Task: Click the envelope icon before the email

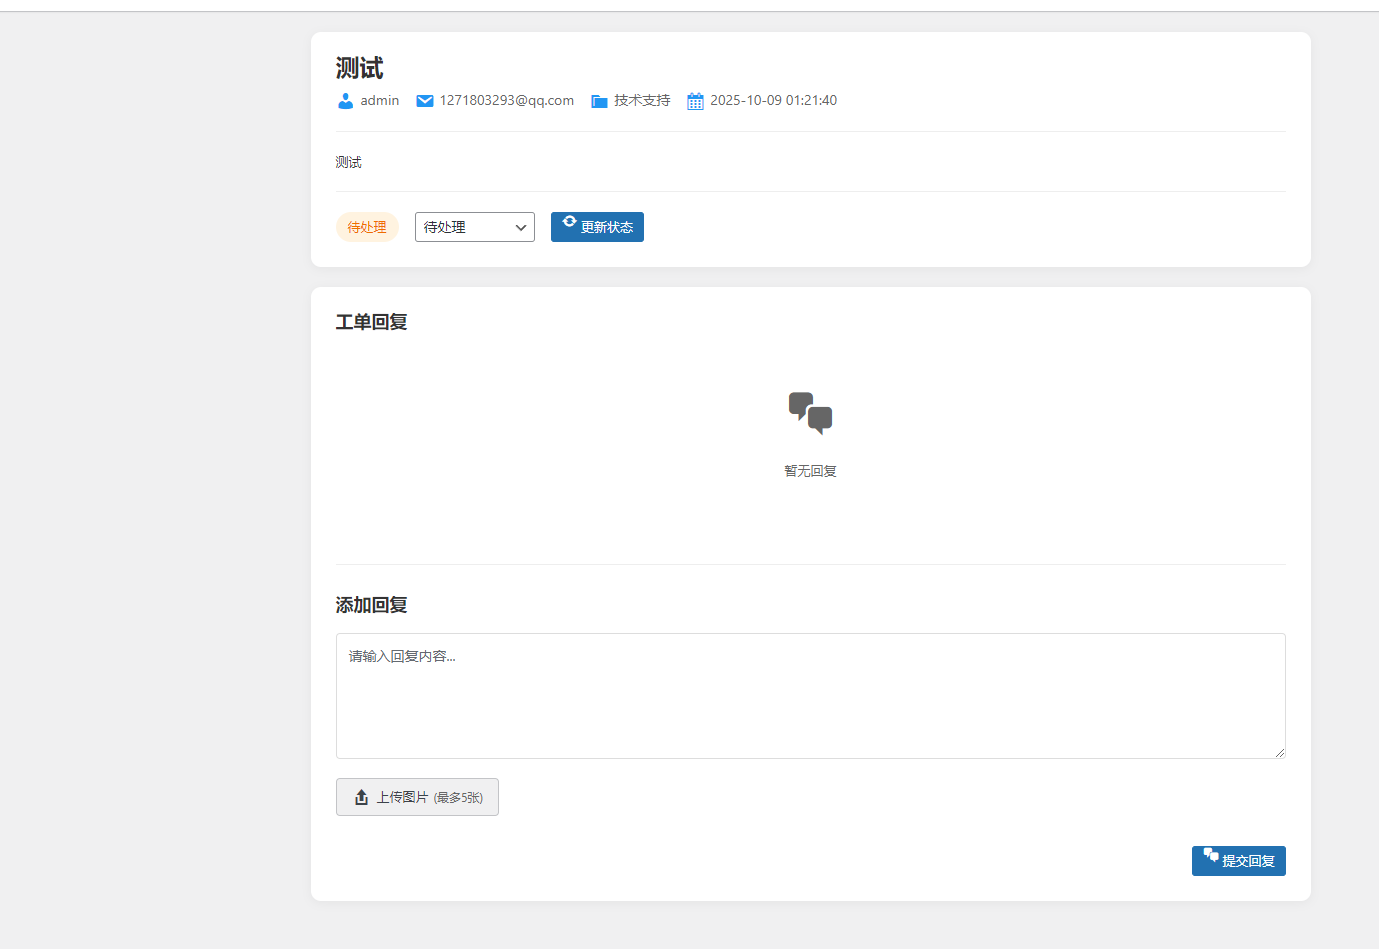Action: coord(425,101)
